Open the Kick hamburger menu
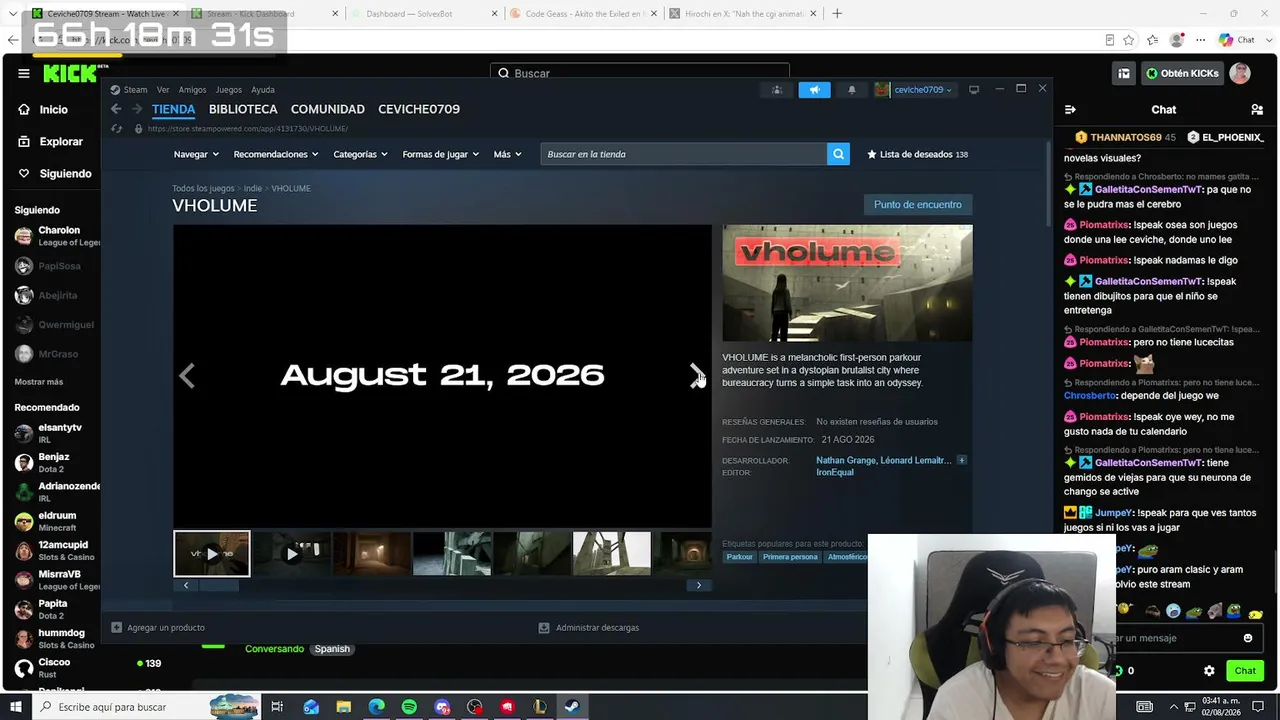This screenshot has height=720, width=1280. (24, 73)
